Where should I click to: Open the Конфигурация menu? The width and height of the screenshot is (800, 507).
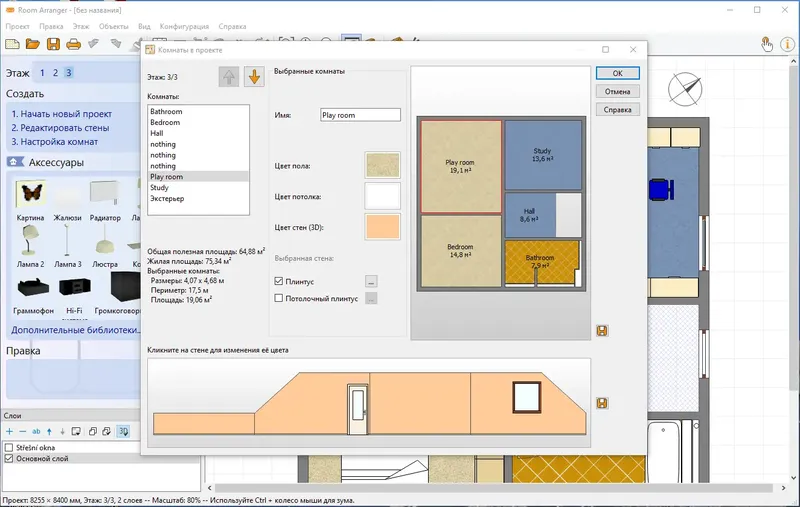184,27
